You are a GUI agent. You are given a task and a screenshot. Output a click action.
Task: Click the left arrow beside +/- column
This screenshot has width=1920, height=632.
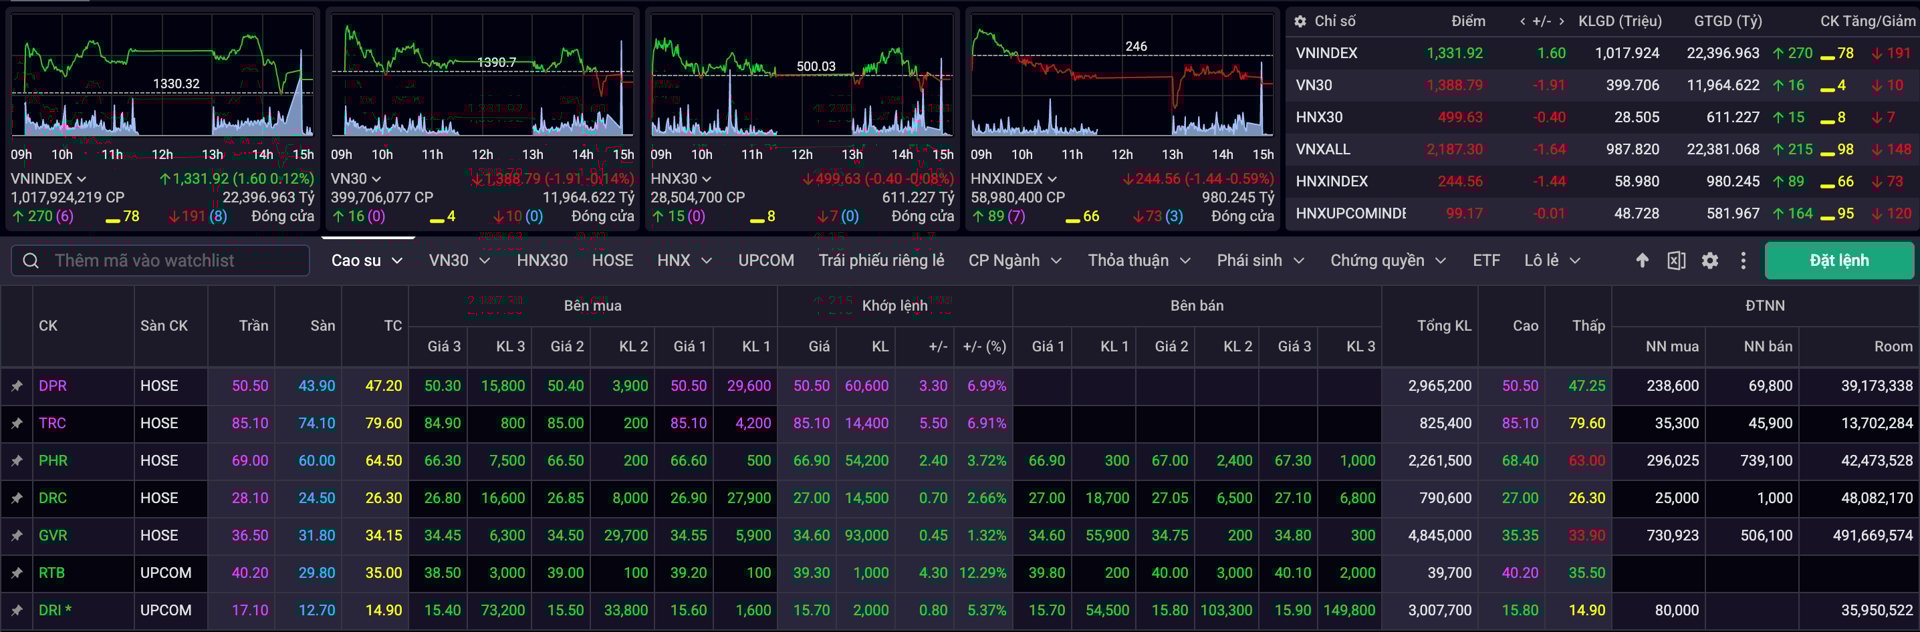[1522, 21]
